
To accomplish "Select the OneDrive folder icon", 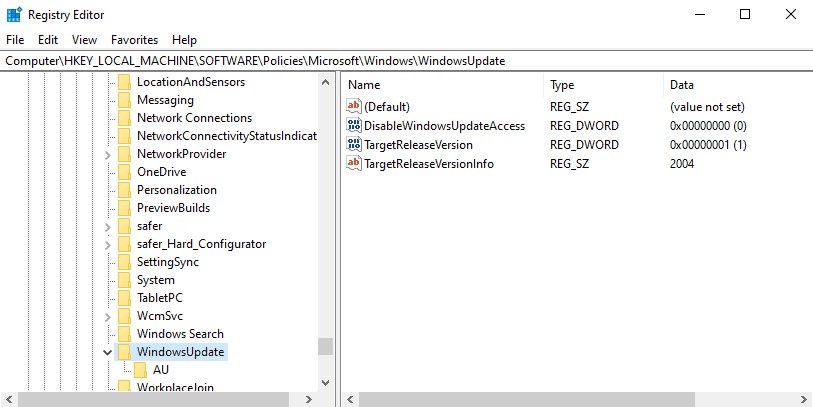I will click(x=124, y=172).
